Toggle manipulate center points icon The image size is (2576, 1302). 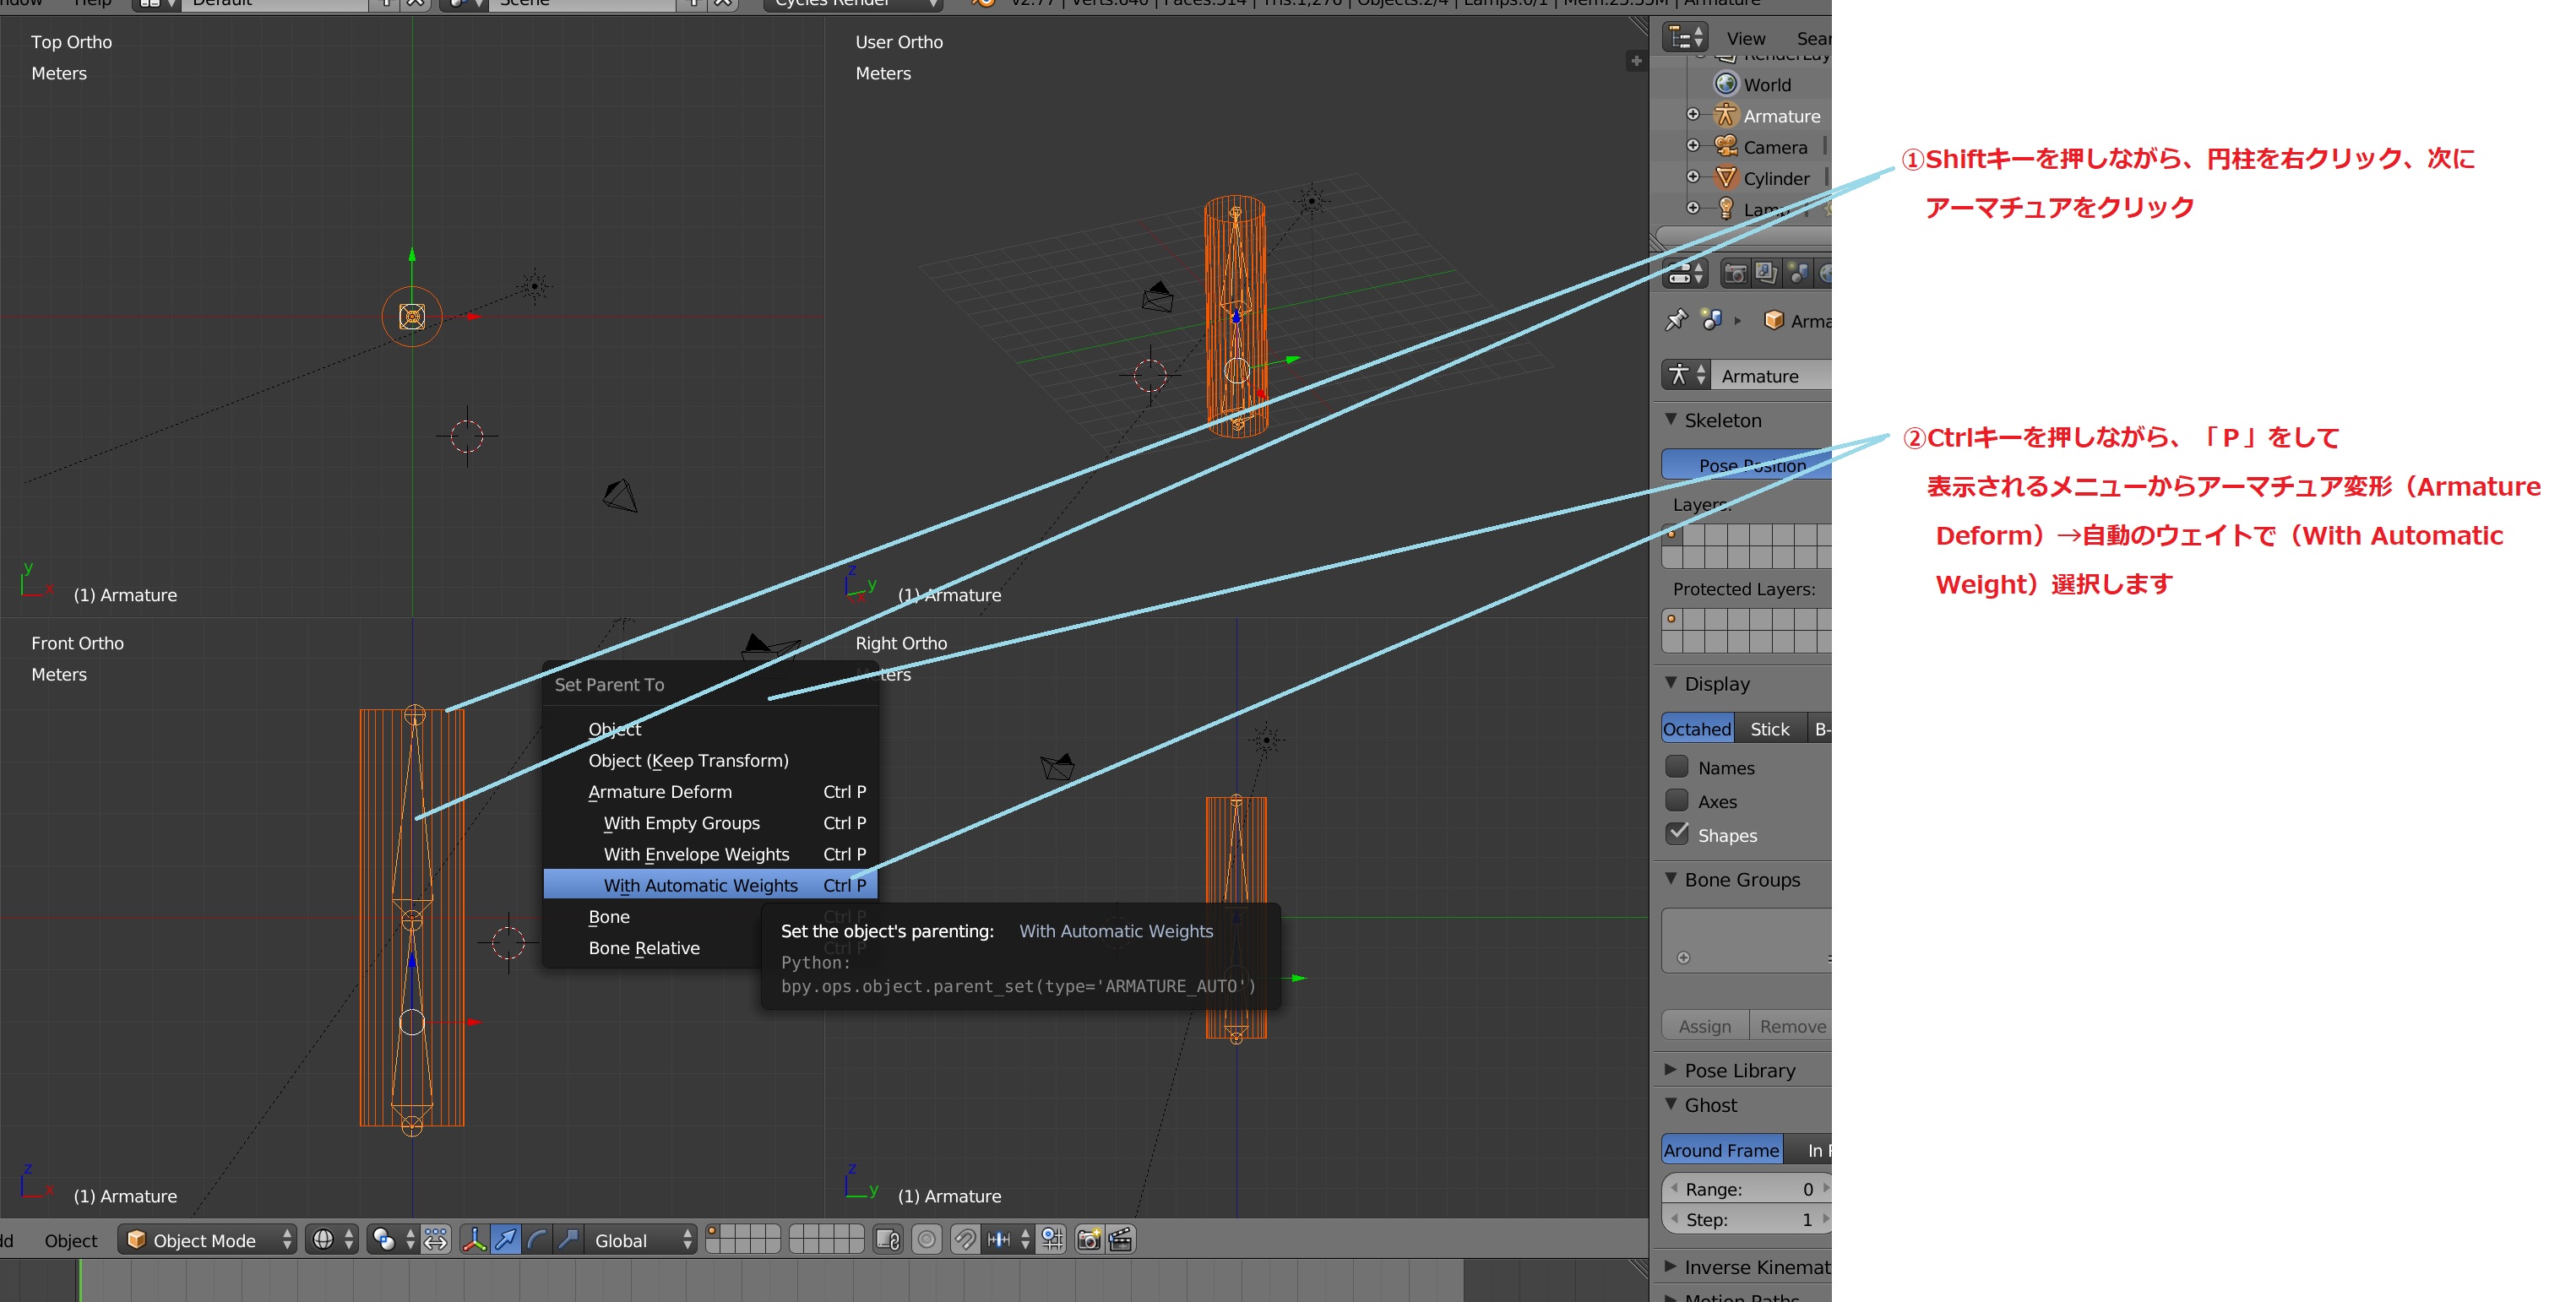coord(436,1240)
